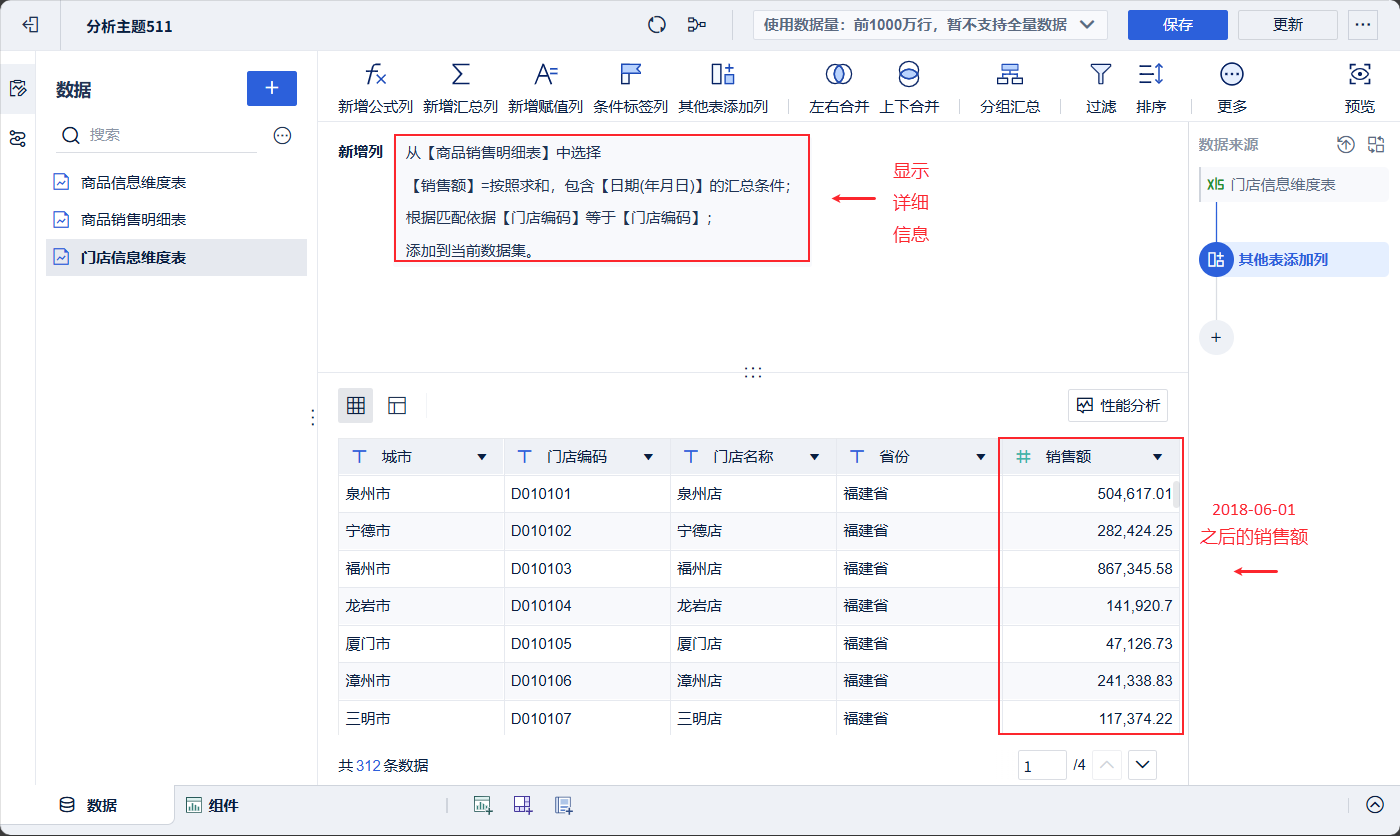Switch to the data grid view

coord(355,405)
